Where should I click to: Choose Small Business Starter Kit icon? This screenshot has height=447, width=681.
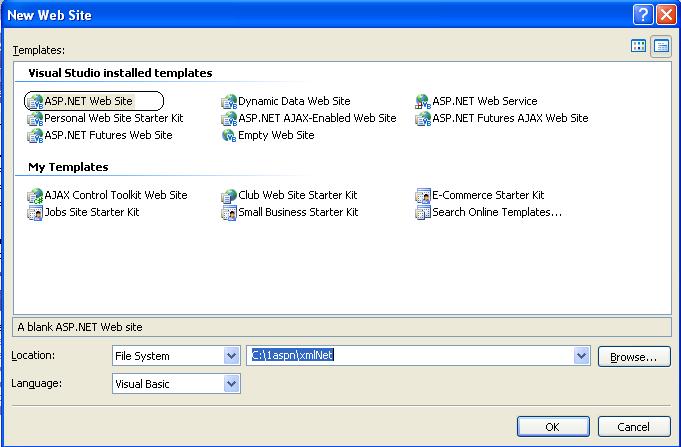tap(229, 212)
